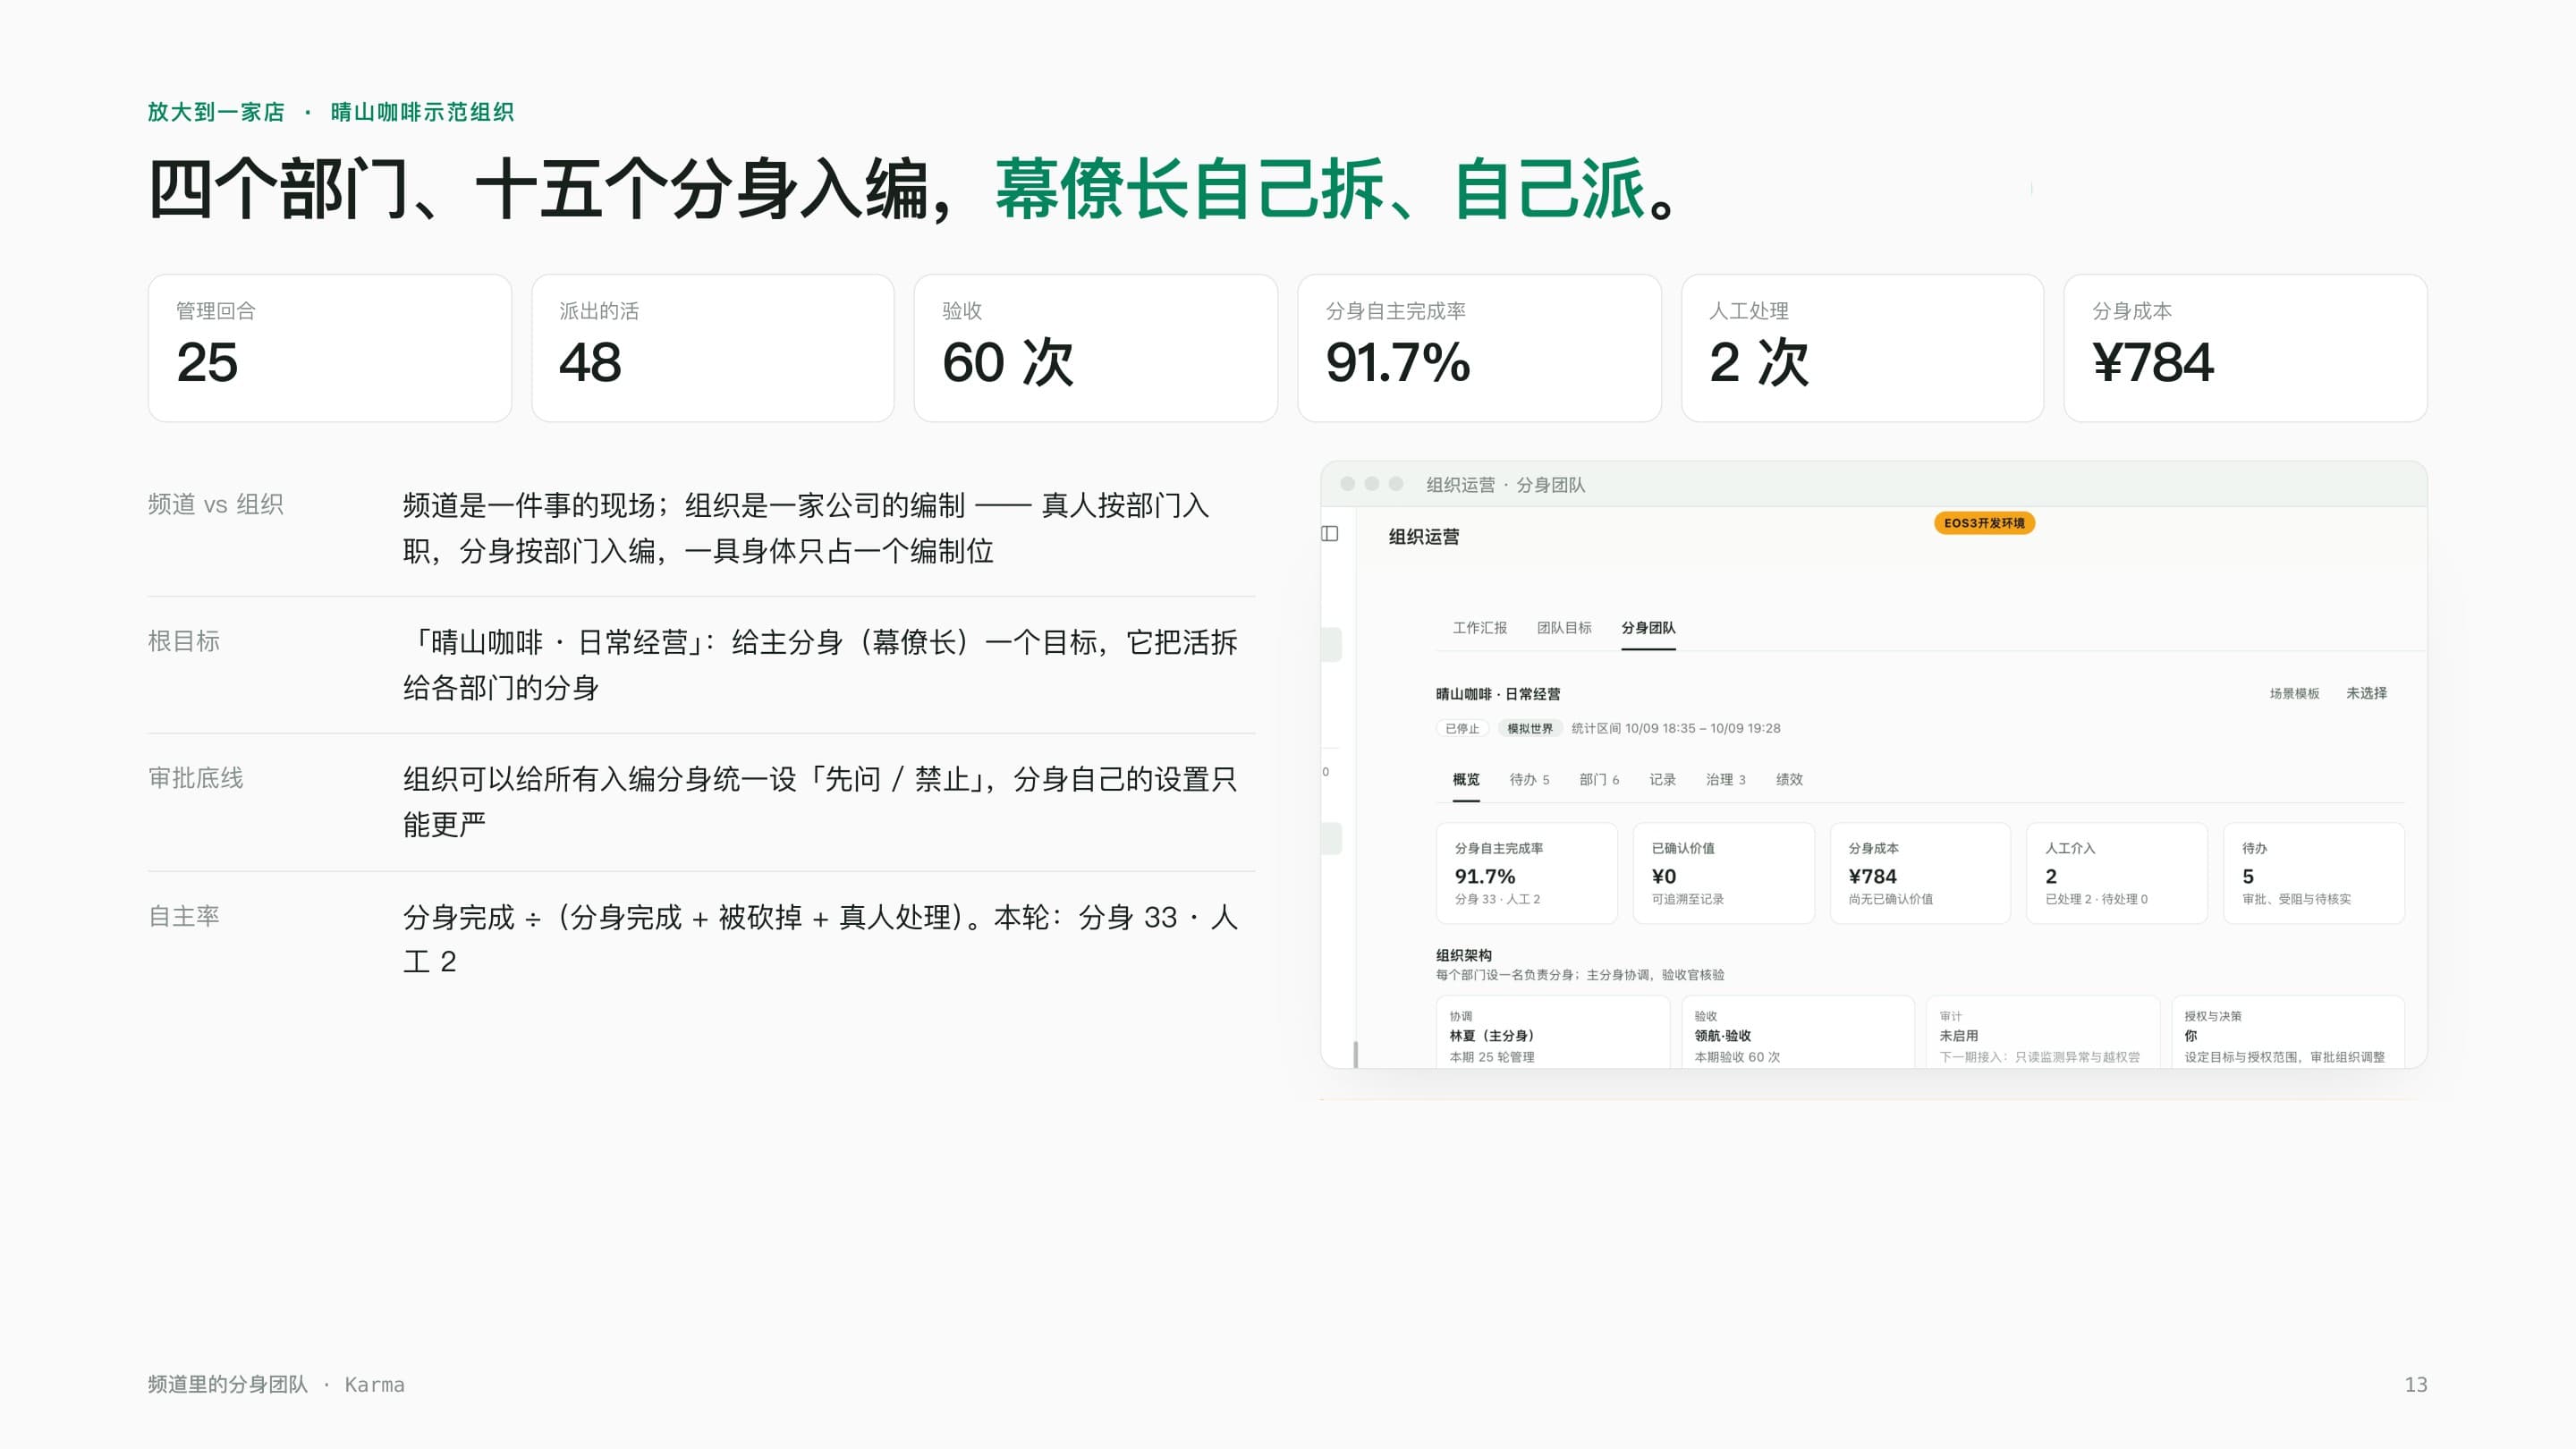Click the 模拟世界 tag

click(1530, 729)
